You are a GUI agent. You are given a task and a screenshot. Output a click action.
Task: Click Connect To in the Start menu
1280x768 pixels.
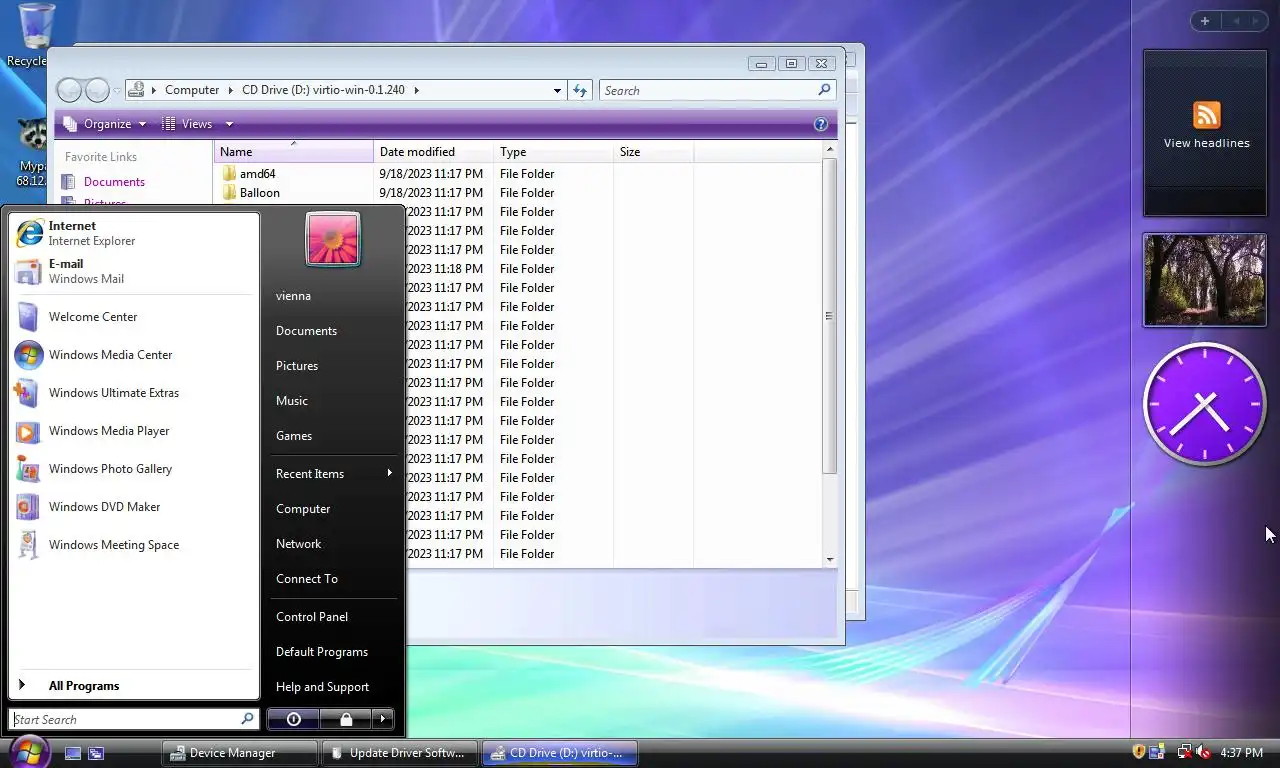pos(333,579)
